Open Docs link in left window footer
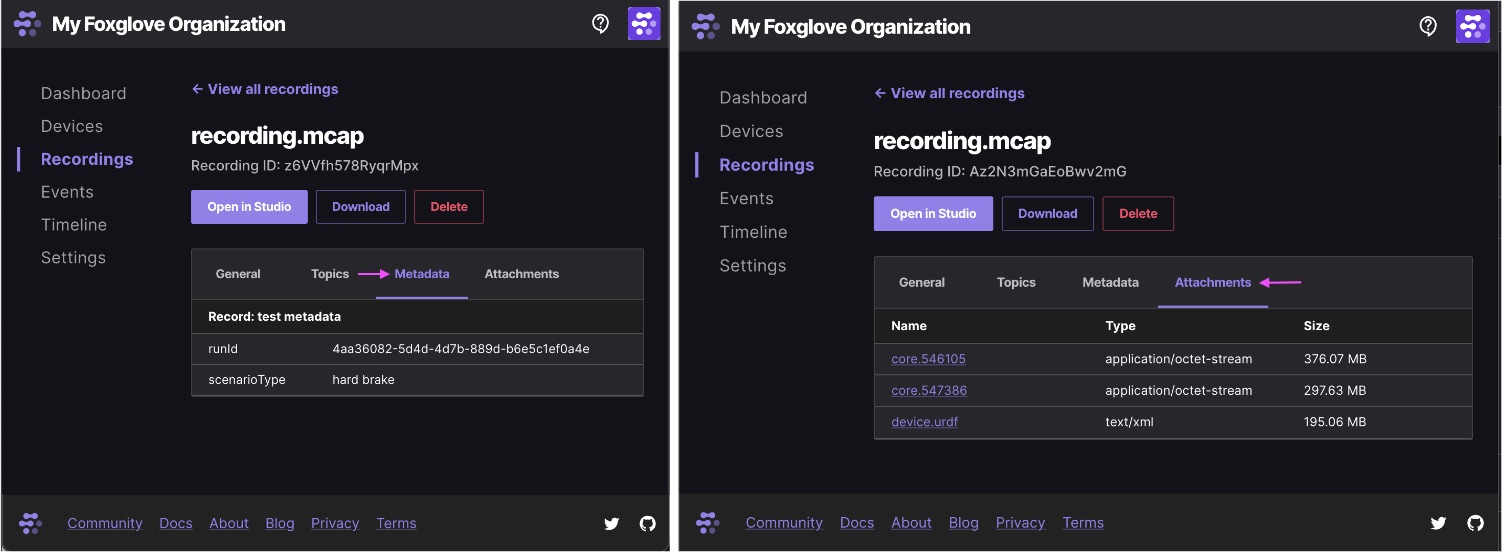Viewport: 1502px width, 552px height. (x=176, y=523)
